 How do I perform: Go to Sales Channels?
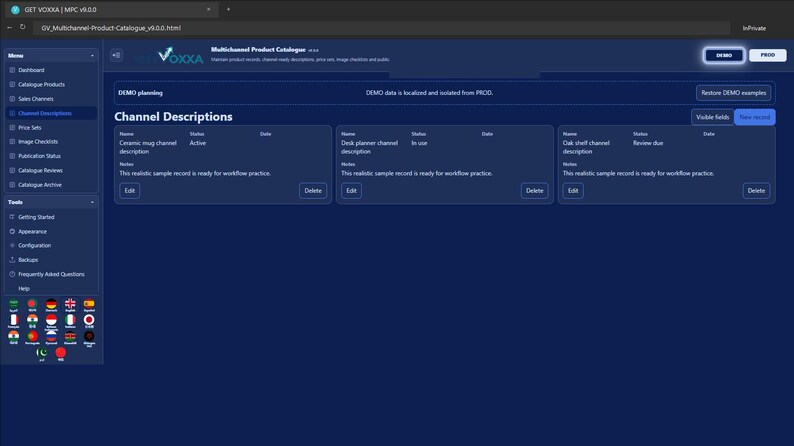(x=51, y=99)
